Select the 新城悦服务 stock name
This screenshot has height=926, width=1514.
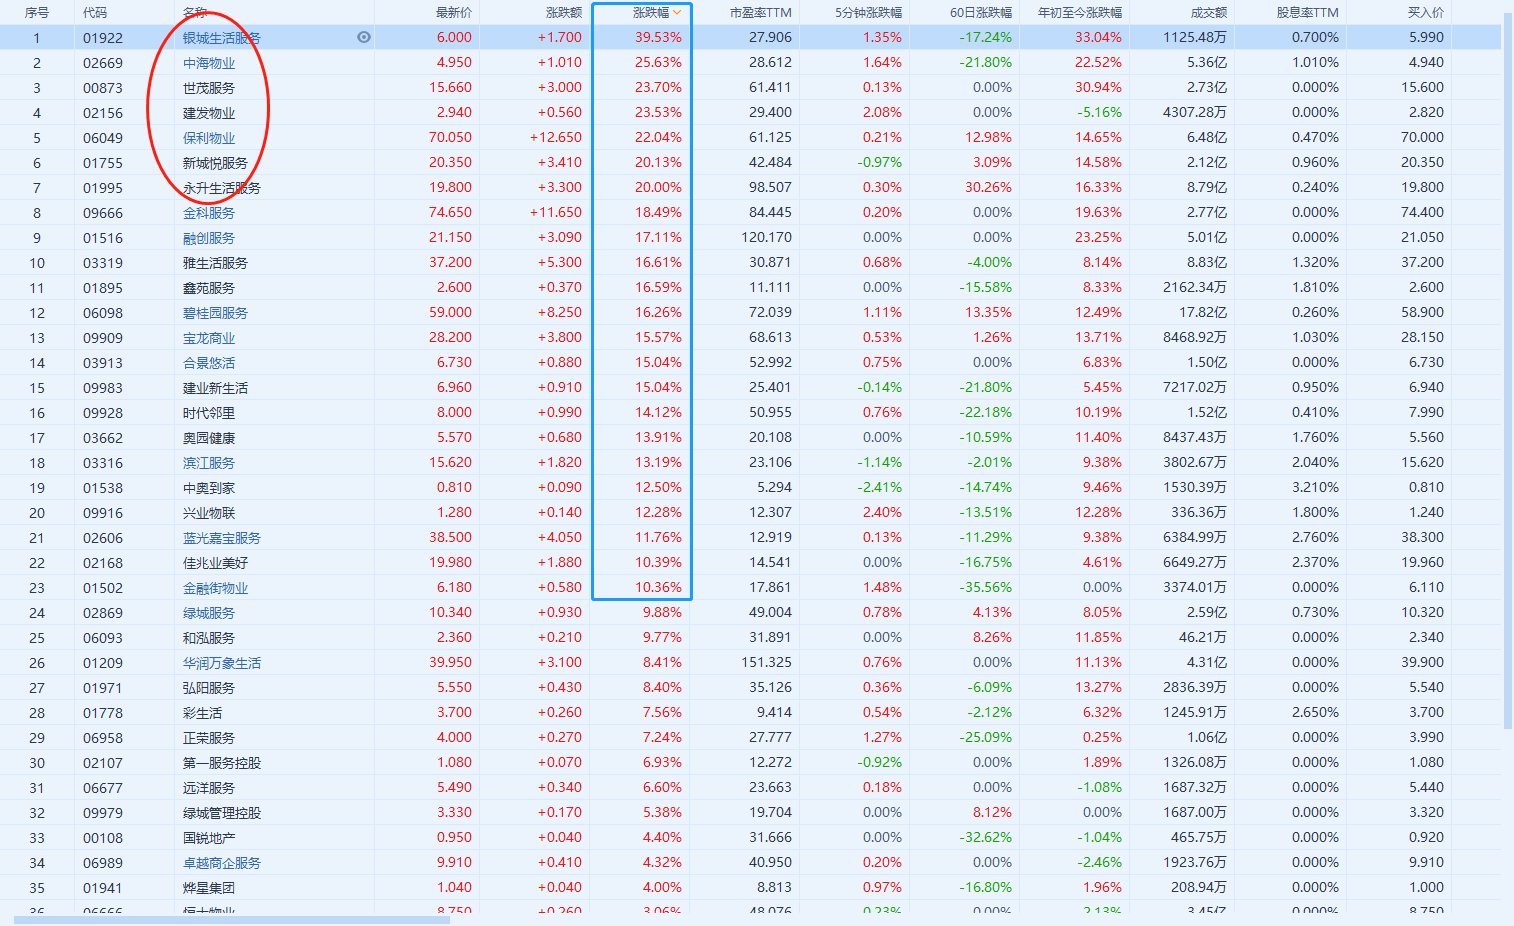coord(216,163)
